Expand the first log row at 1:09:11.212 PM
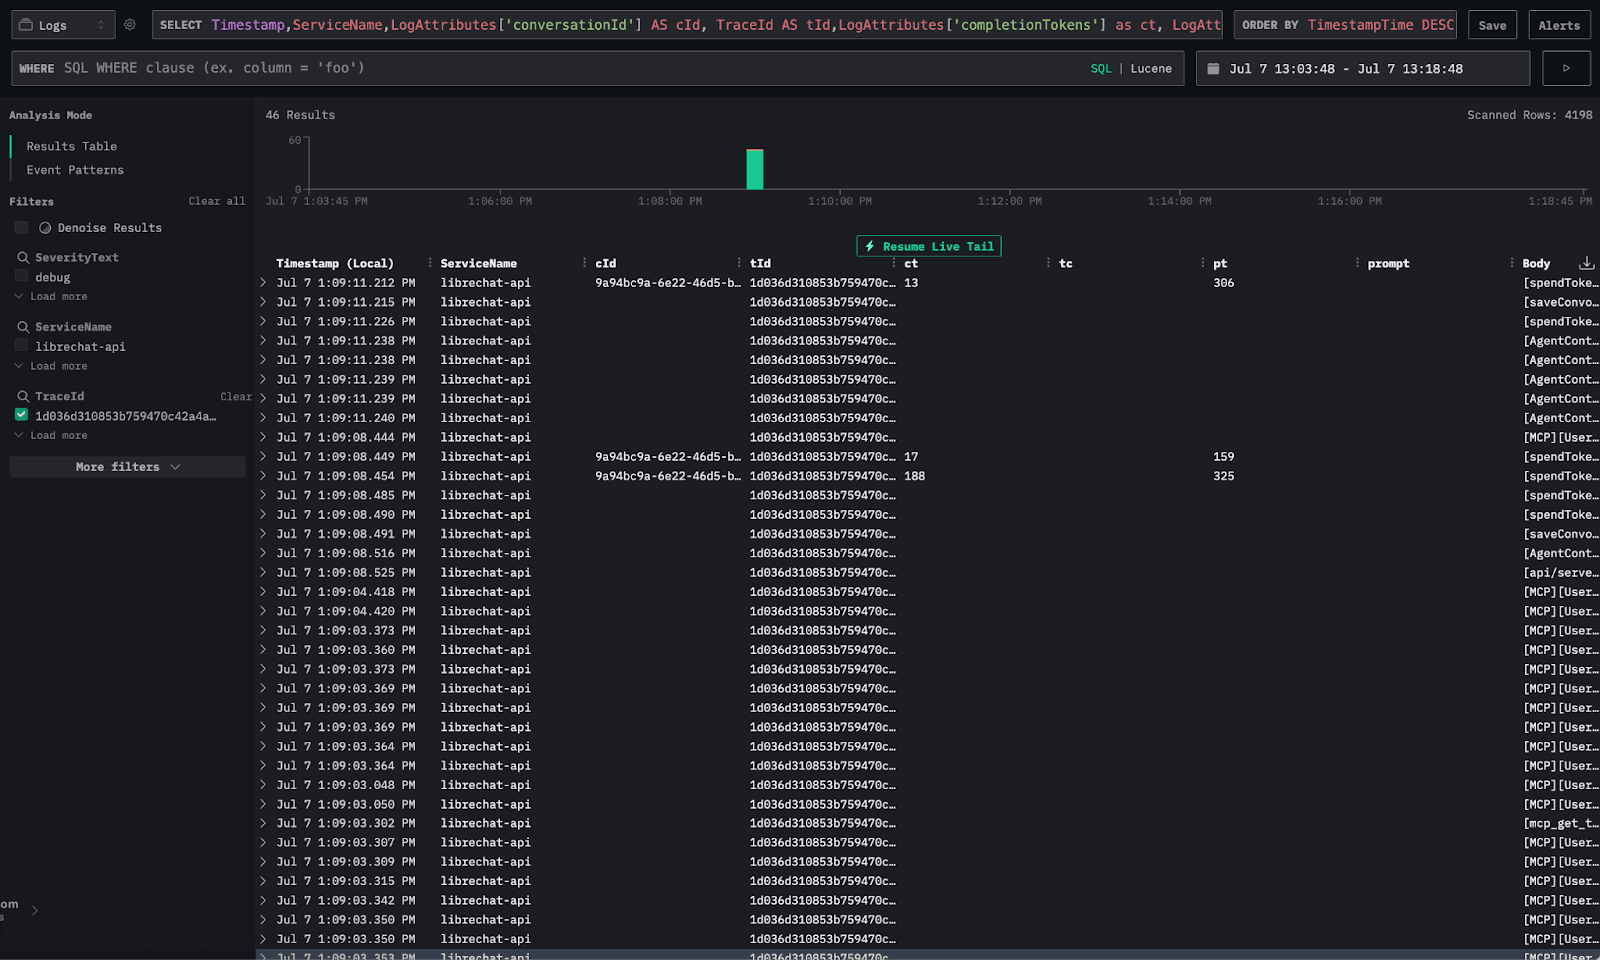1600x960 pixels. click(263, 283)
